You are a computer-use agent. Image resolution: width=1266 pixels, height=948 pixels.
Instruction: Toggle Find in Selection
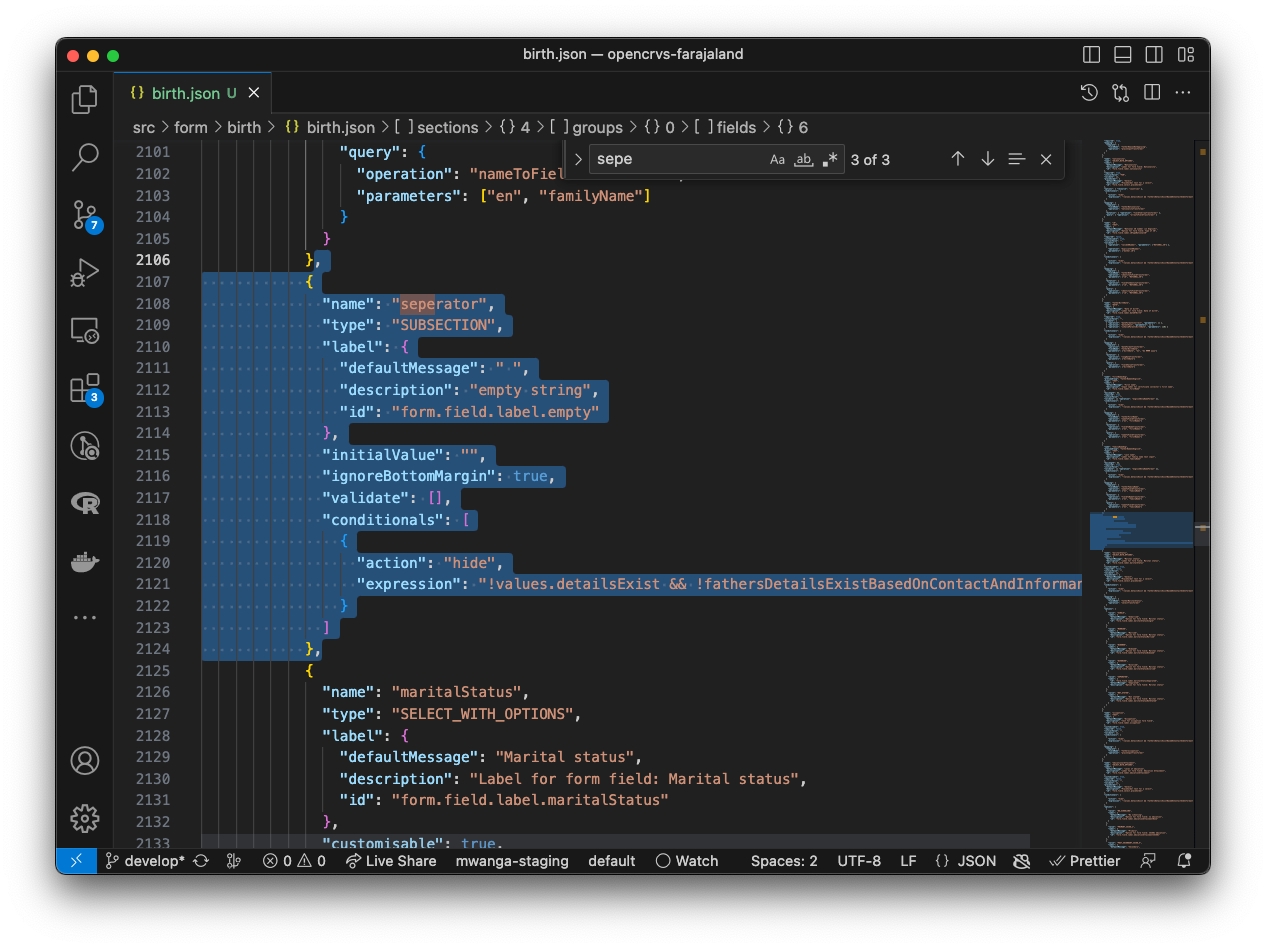[1017, 159]
